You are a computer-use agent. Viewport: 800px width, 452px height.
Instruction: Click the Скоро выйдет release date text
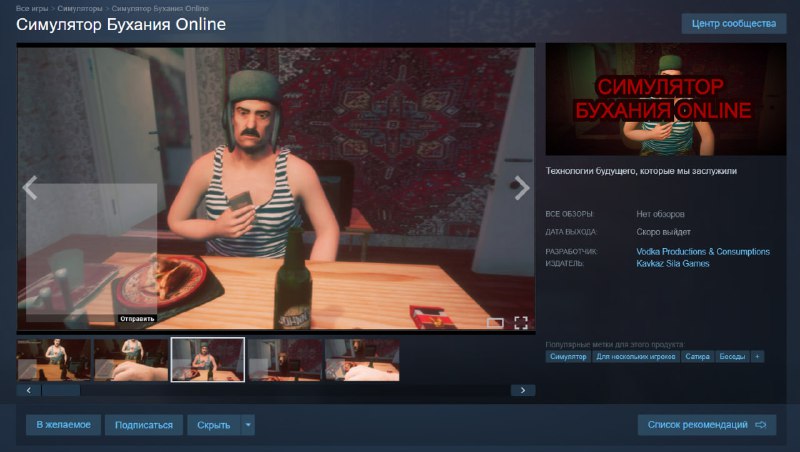click(x=663, y=232)
